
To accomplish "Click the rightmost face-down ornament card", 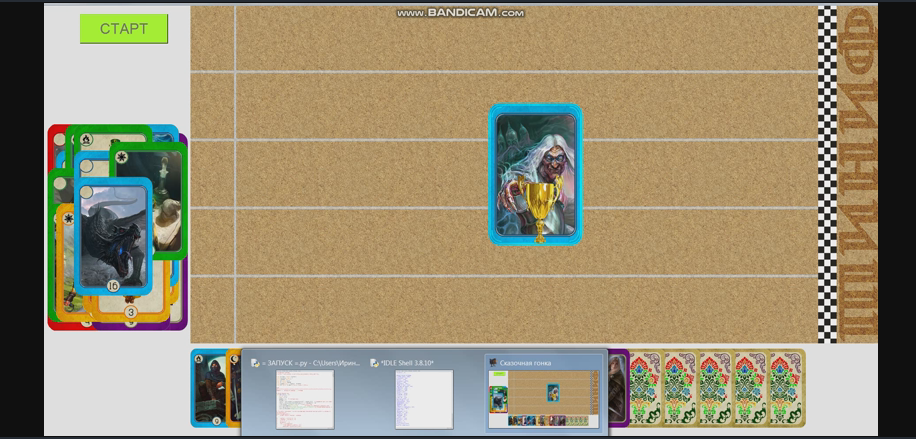I will 787,388.
